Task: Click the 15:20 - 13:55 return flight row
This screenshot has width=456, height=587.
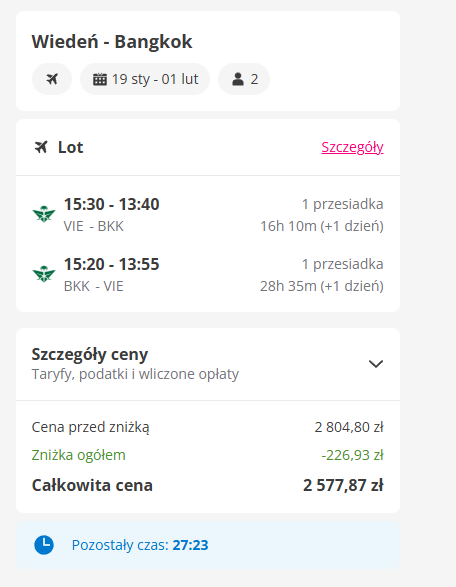Action: point(208,275)
